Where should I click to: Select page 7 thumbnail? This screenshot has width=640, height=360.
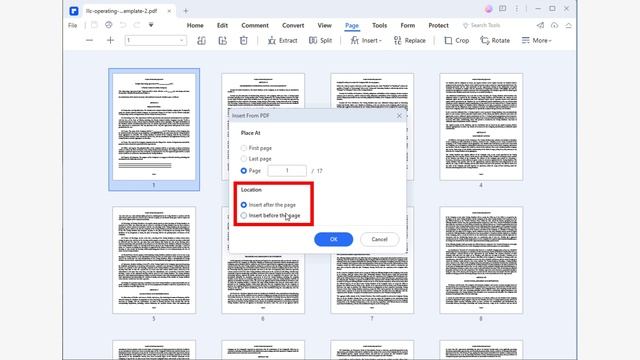tap(372, 284)
